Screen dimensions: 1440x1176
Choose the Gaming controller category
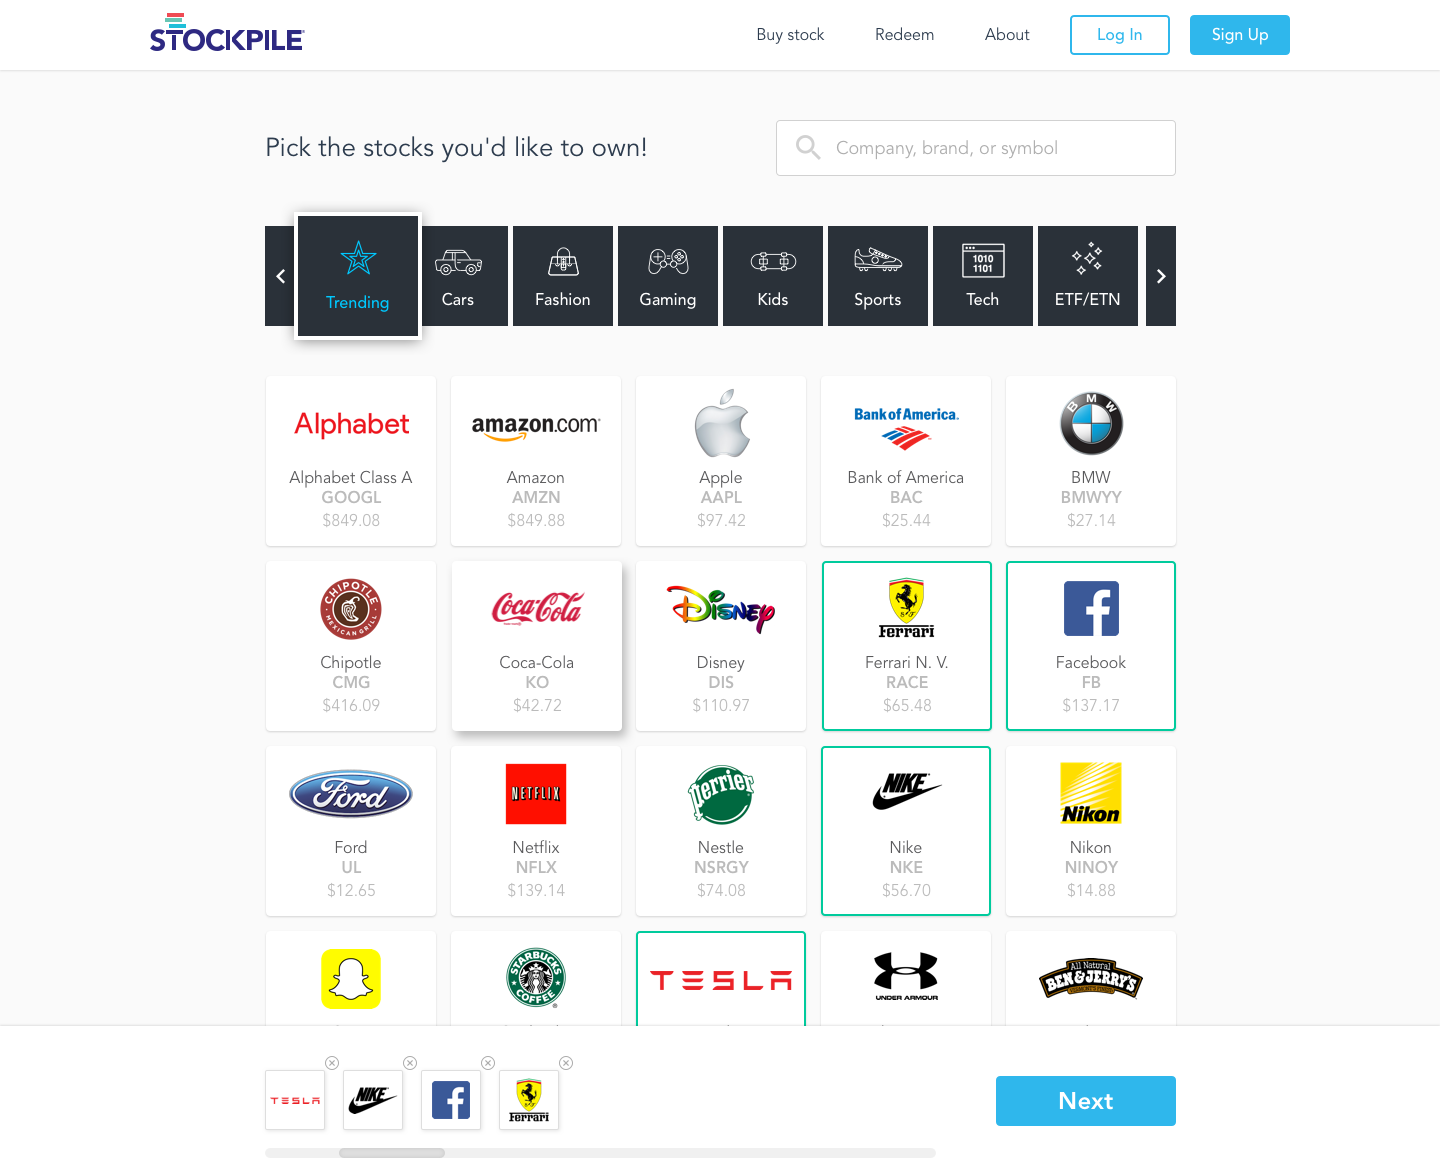(668, 276)
